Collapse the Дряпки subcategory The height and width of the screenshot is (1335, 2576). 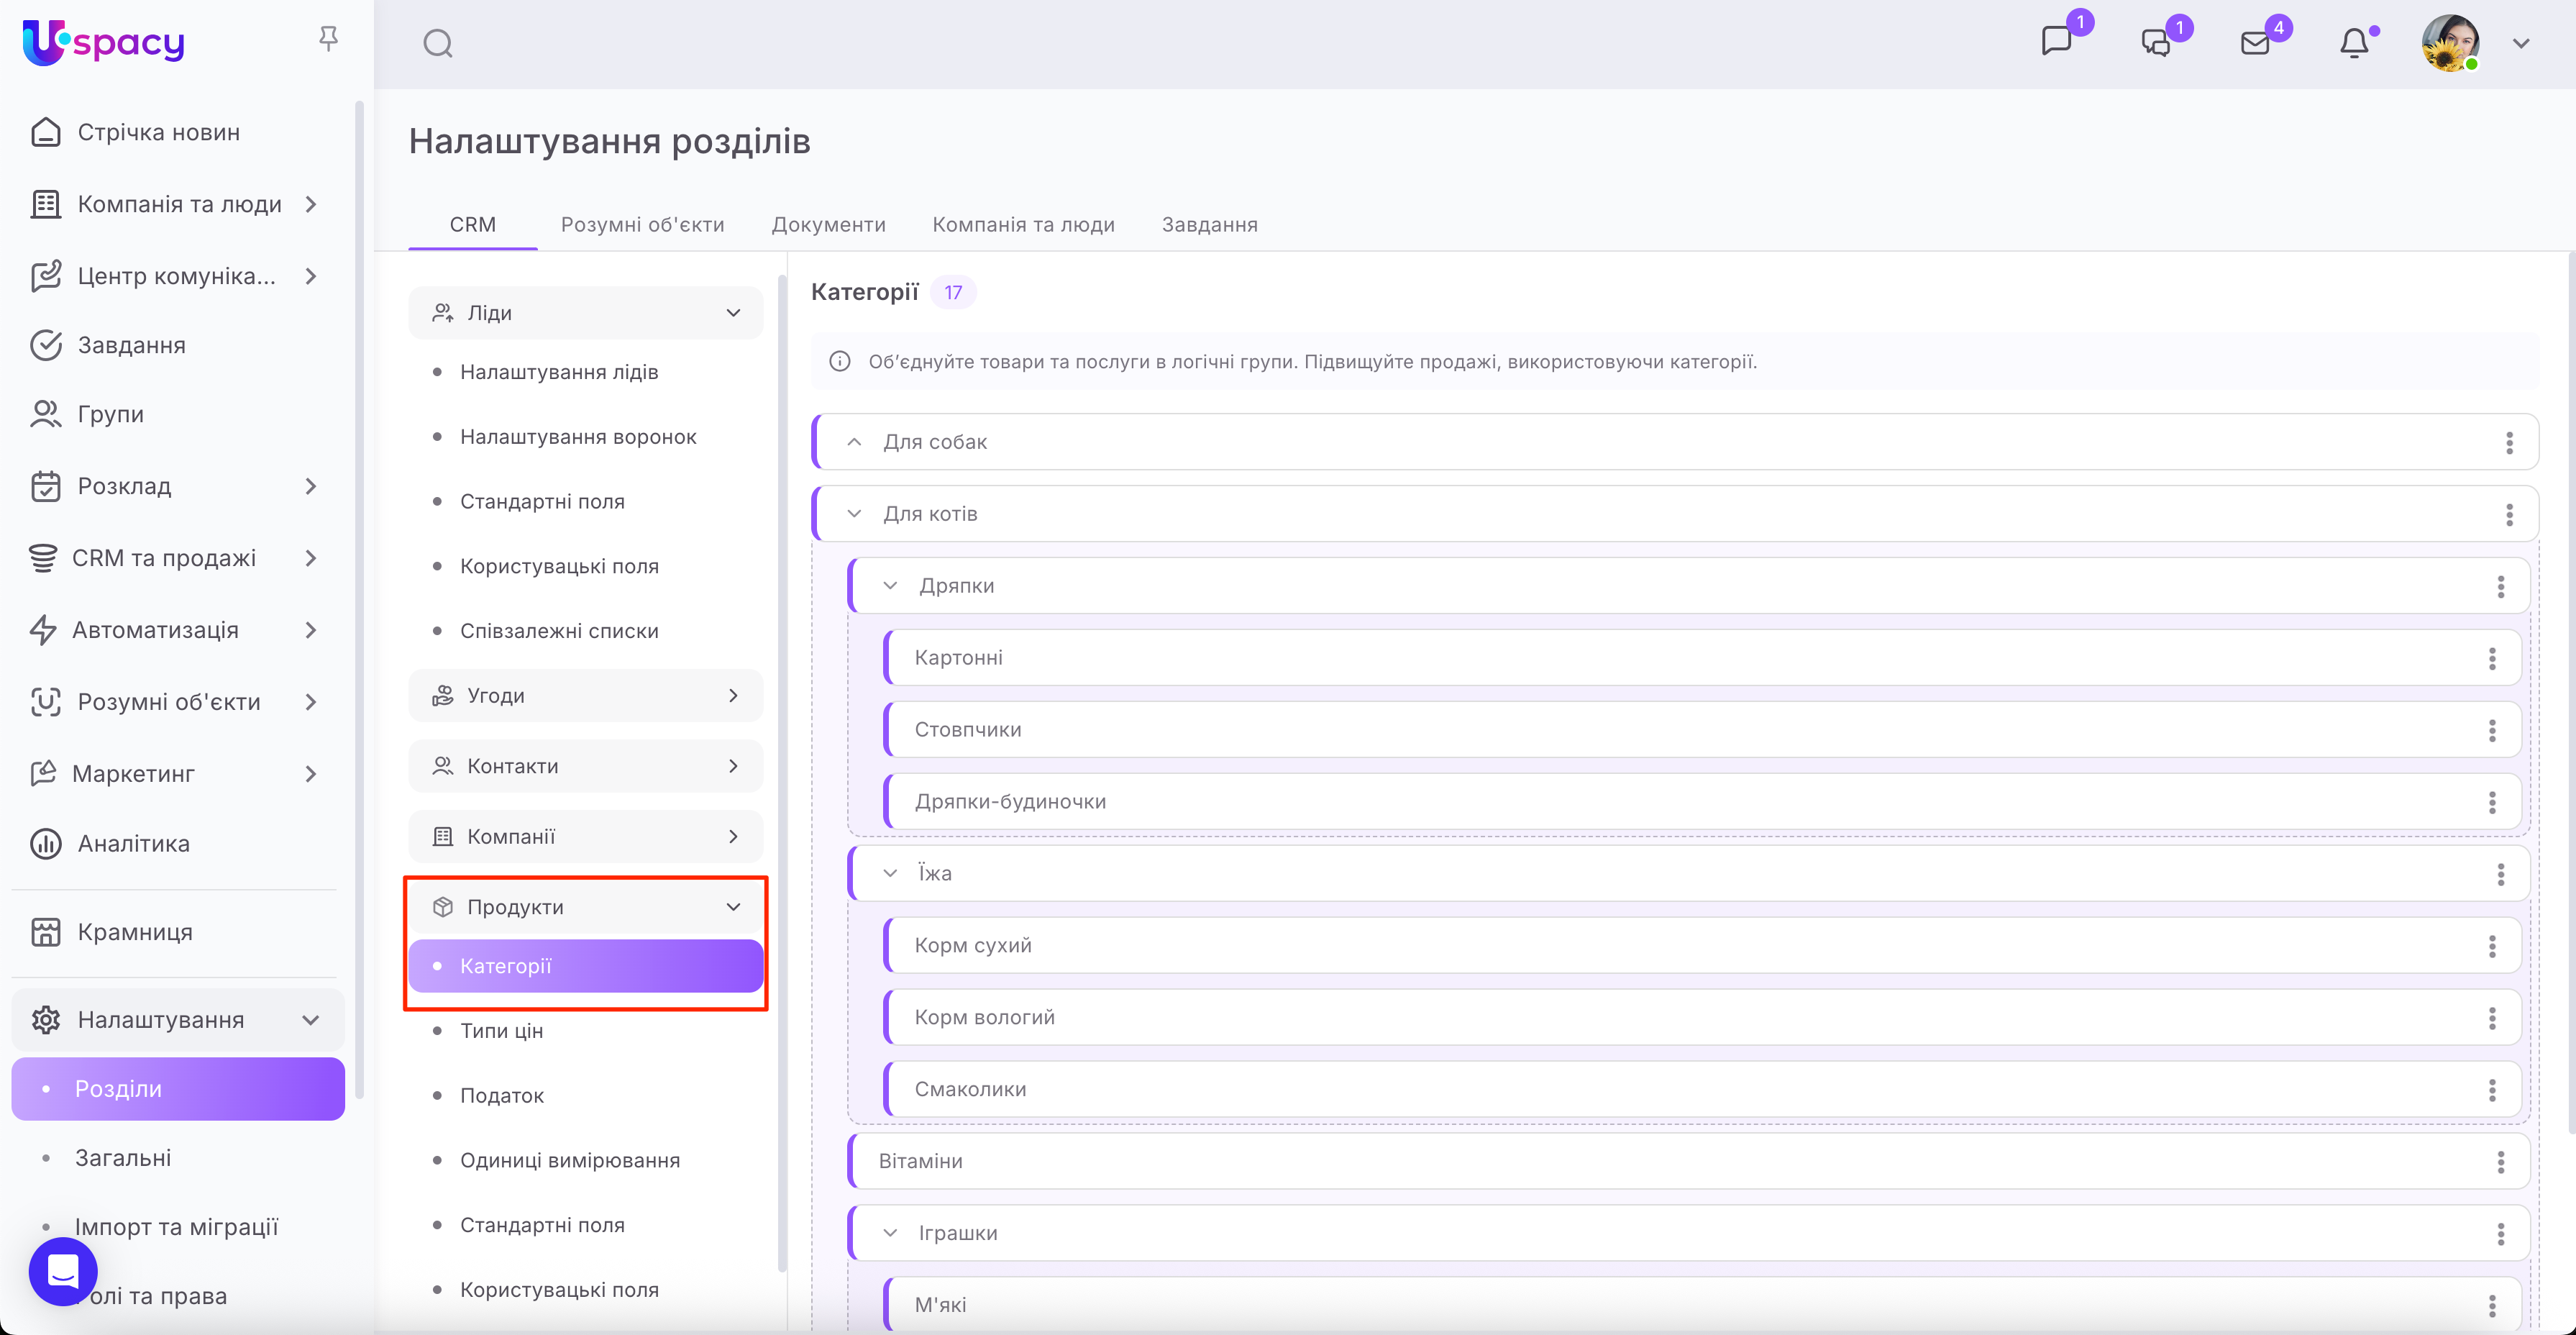[x=890, y=586]
